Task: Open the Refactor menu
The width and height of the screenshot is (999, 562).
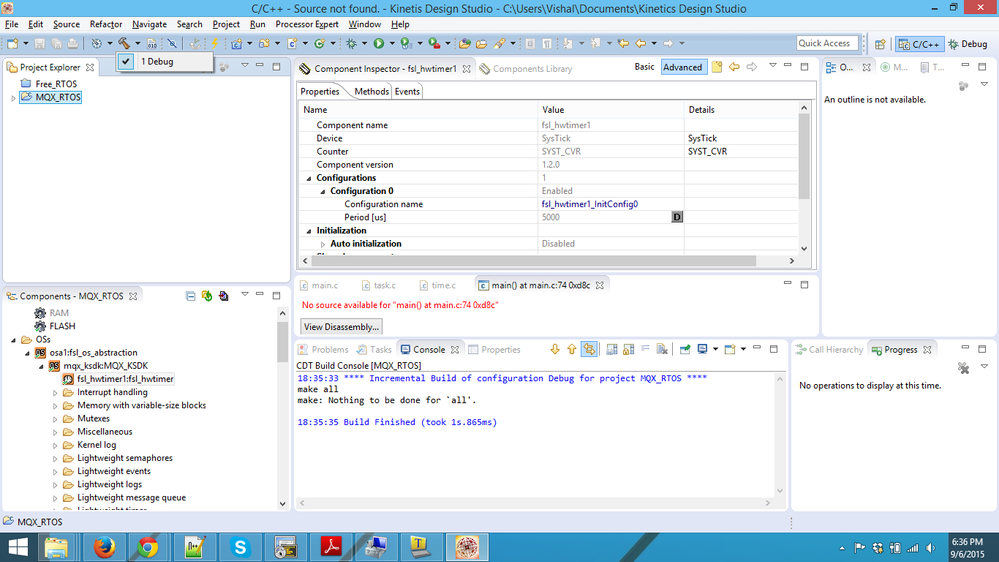Action: [106, 24]
